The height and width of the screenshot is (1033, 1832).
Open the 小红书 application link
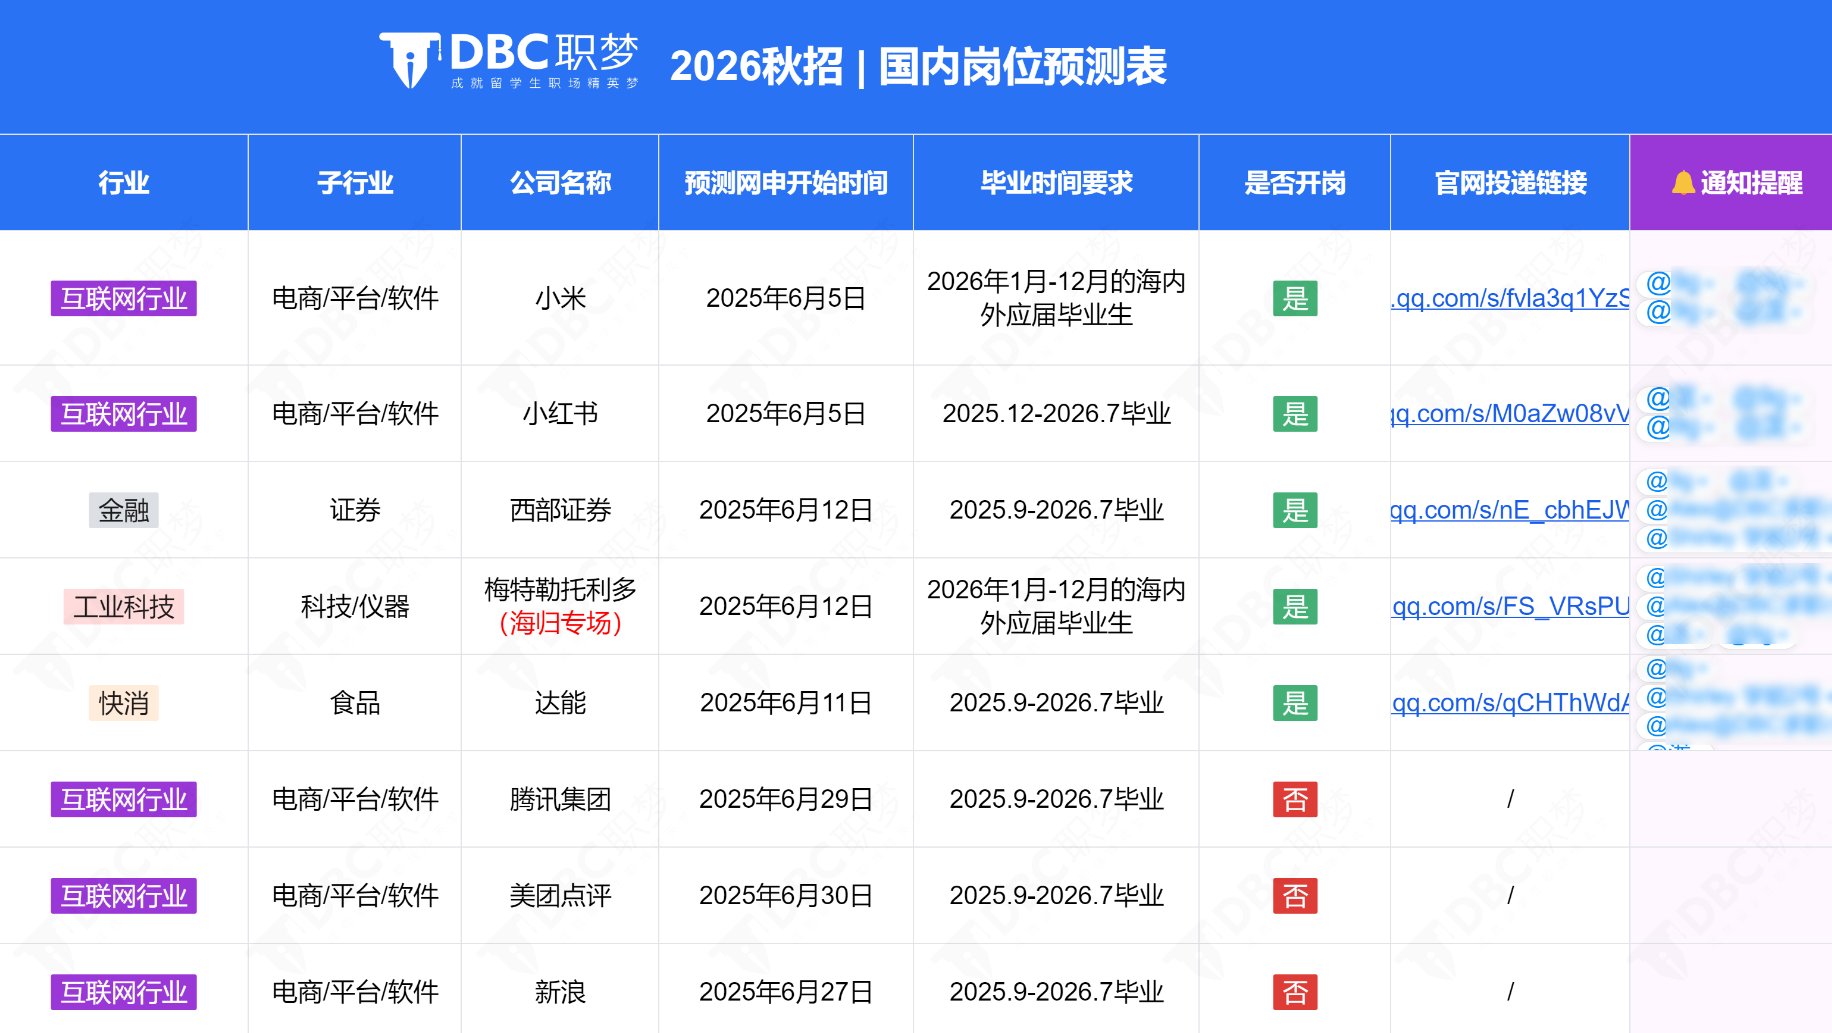pyautogui.click(x=1510, y=414)
